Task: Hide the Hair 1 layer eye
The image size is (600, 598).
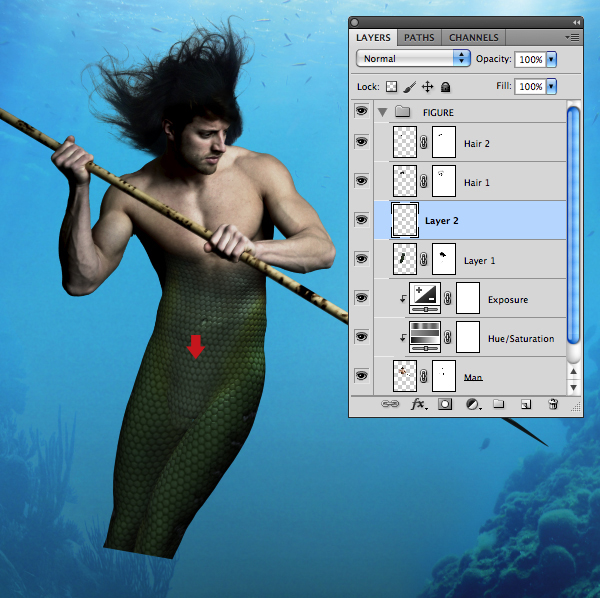Action: pyautogui.click(x=361, y=181)
